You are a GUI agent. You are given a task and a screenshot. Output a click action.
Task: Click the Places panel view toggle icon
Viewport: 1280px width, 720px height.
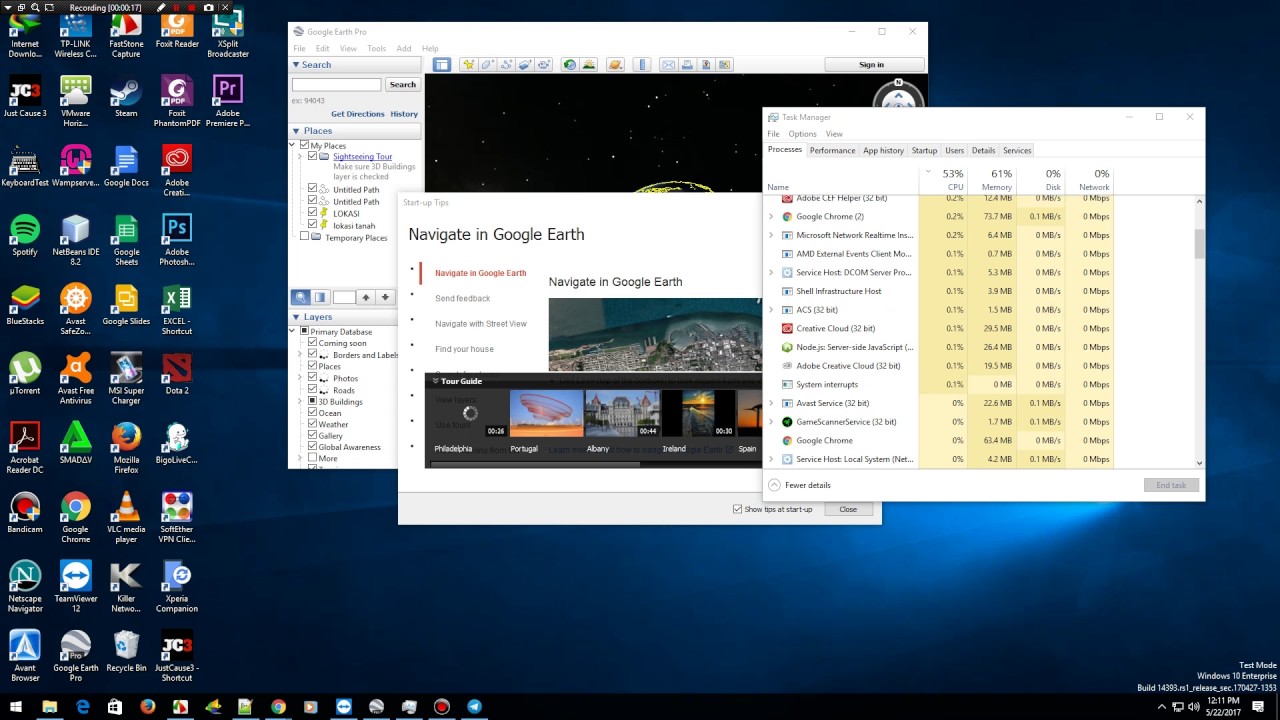coord(320,297)
